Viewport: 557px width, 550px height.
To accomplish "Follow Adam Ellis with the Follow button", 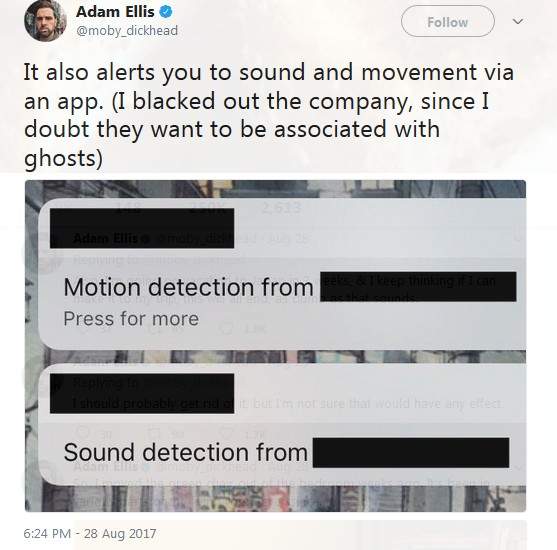I will coord(448,21).
